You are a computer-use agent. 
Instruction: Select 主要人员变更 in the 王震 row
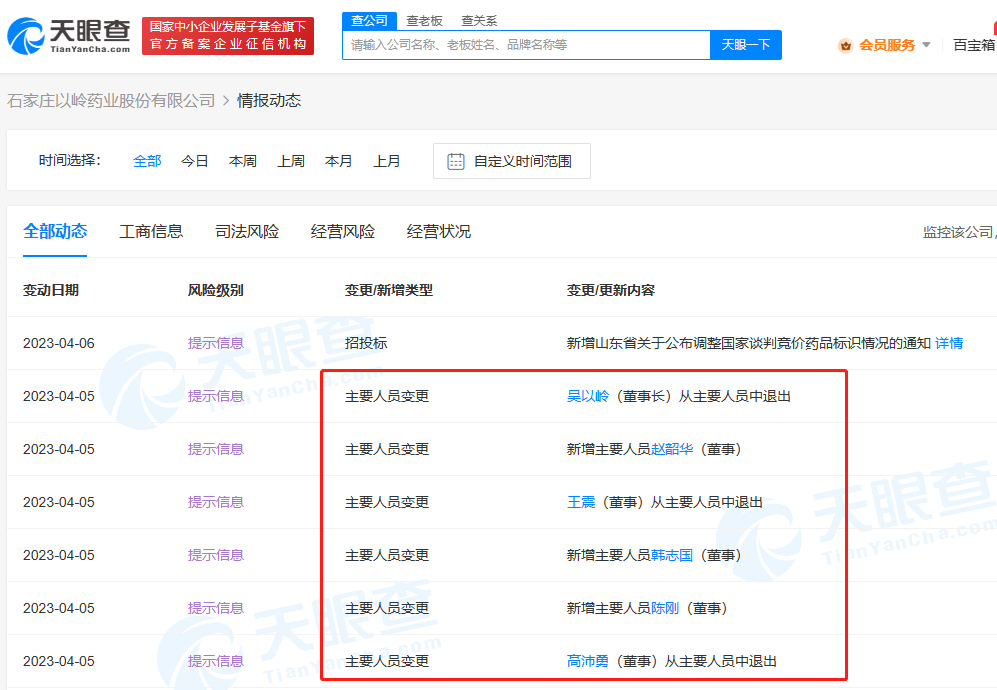coord(387,502)
